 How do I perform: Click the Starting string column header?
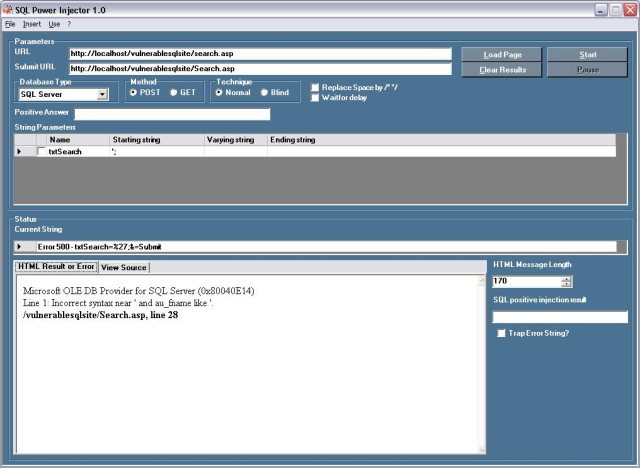point(157,140)
